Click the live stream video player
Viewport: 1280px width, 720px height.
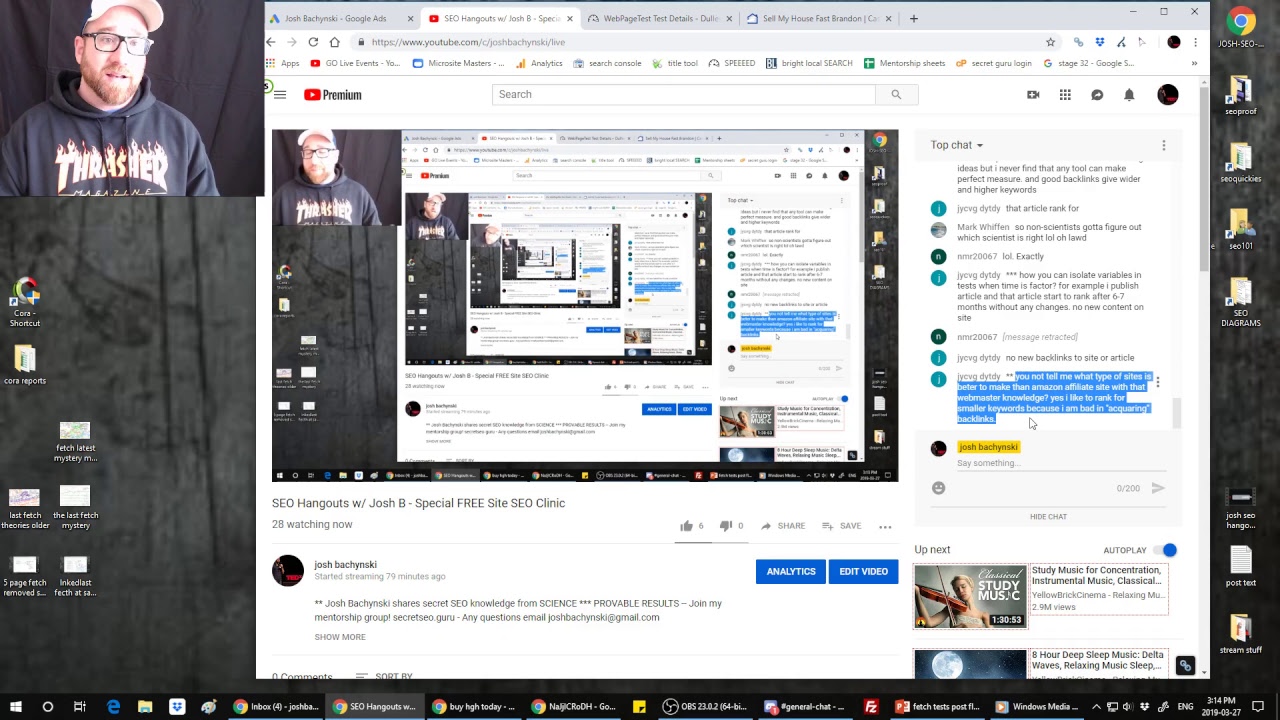click(585, 305)
